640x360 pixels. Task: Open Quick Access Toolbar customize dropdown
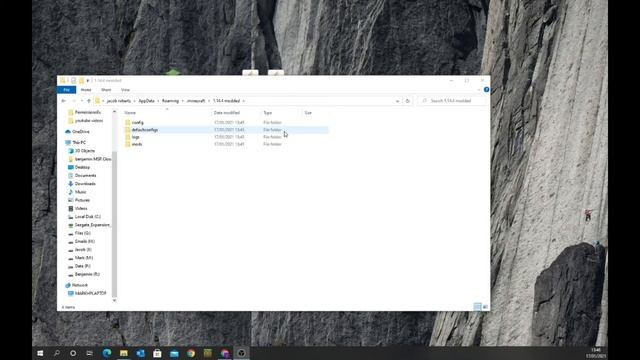point(88,81)
